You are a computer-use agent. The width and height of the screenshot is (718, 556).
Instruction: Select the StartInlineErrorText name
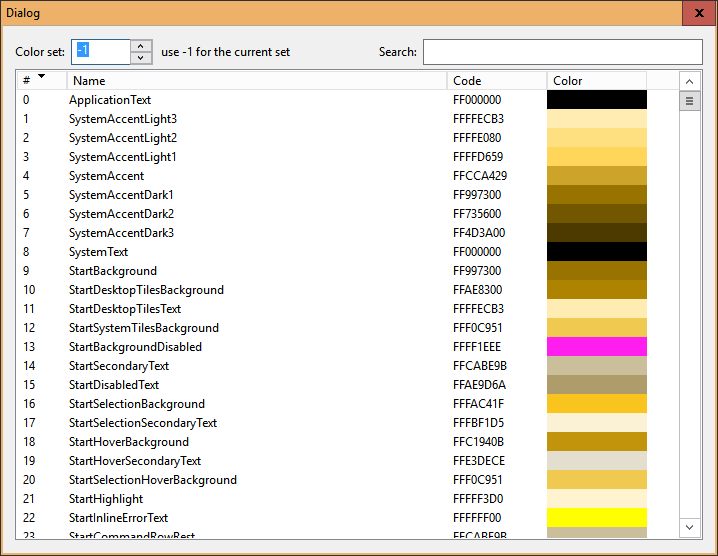[119, 518]
